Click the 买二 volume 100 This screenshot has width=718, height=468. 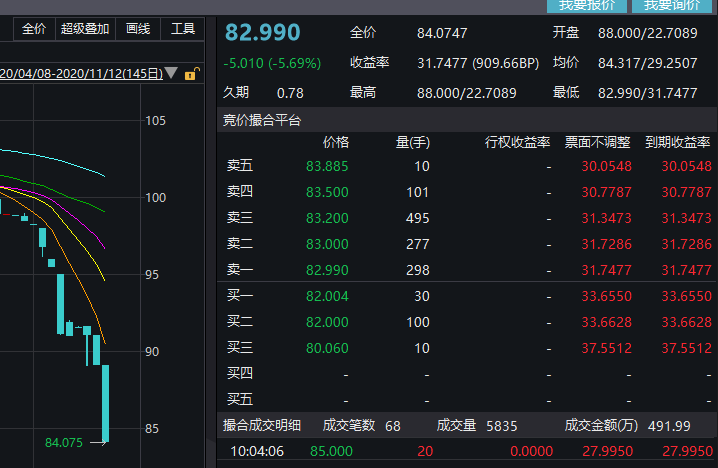point(418,322)
